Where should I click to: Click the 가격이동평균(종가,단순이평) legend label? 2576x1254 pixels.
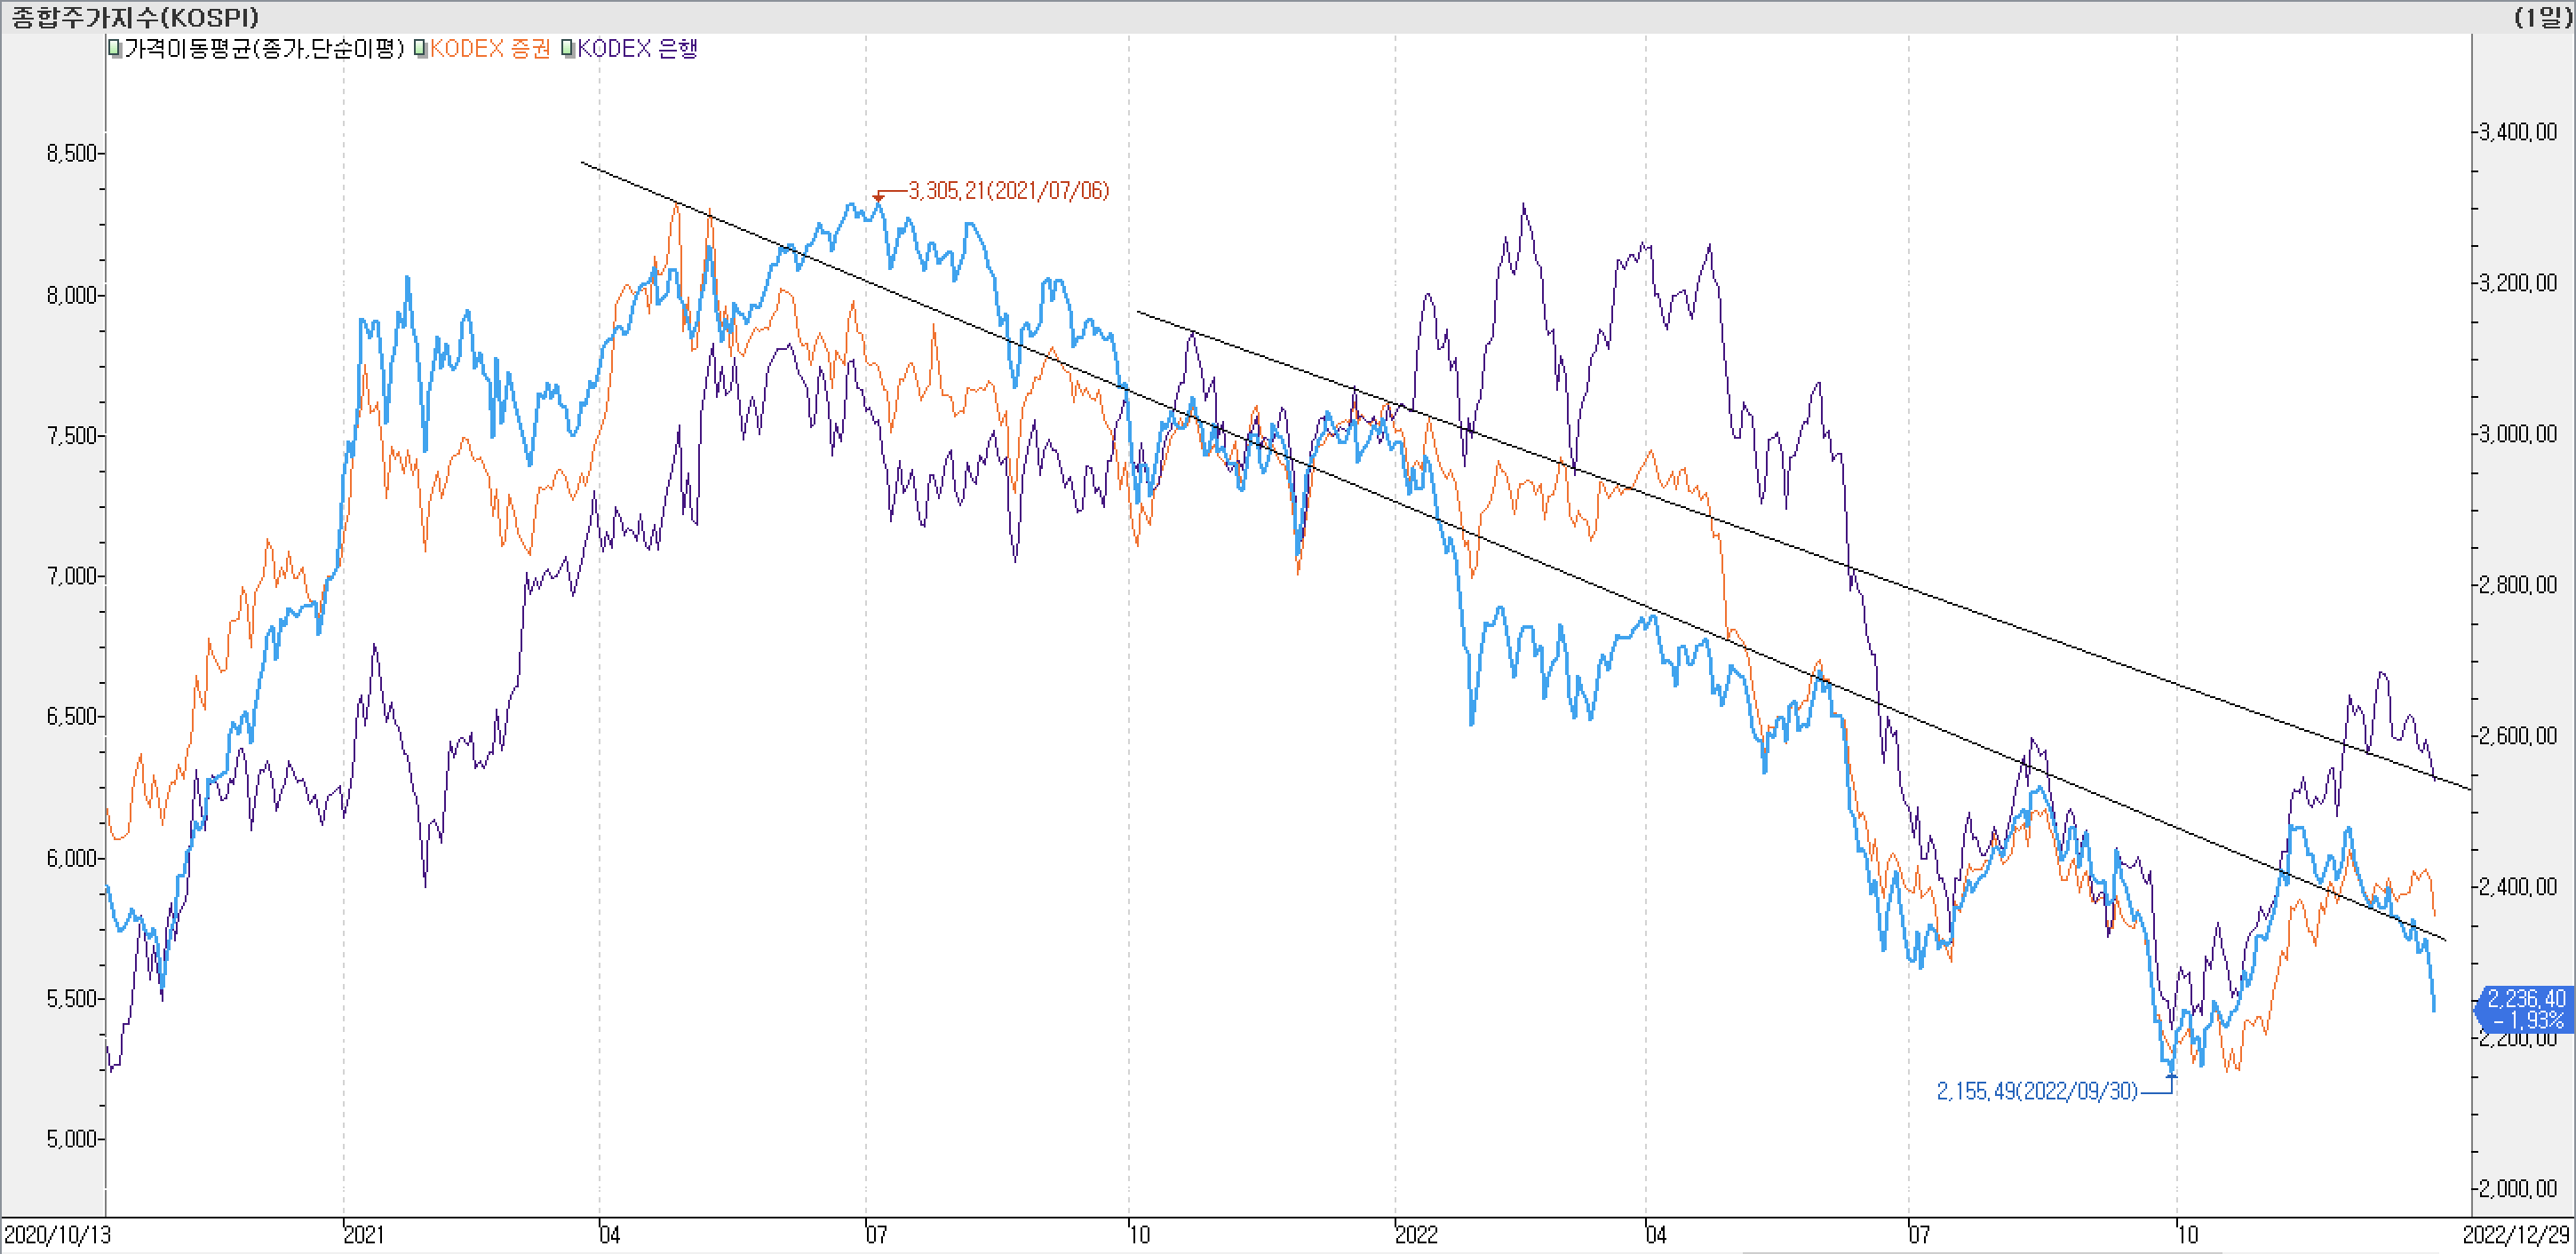click(x=264, y=49)
